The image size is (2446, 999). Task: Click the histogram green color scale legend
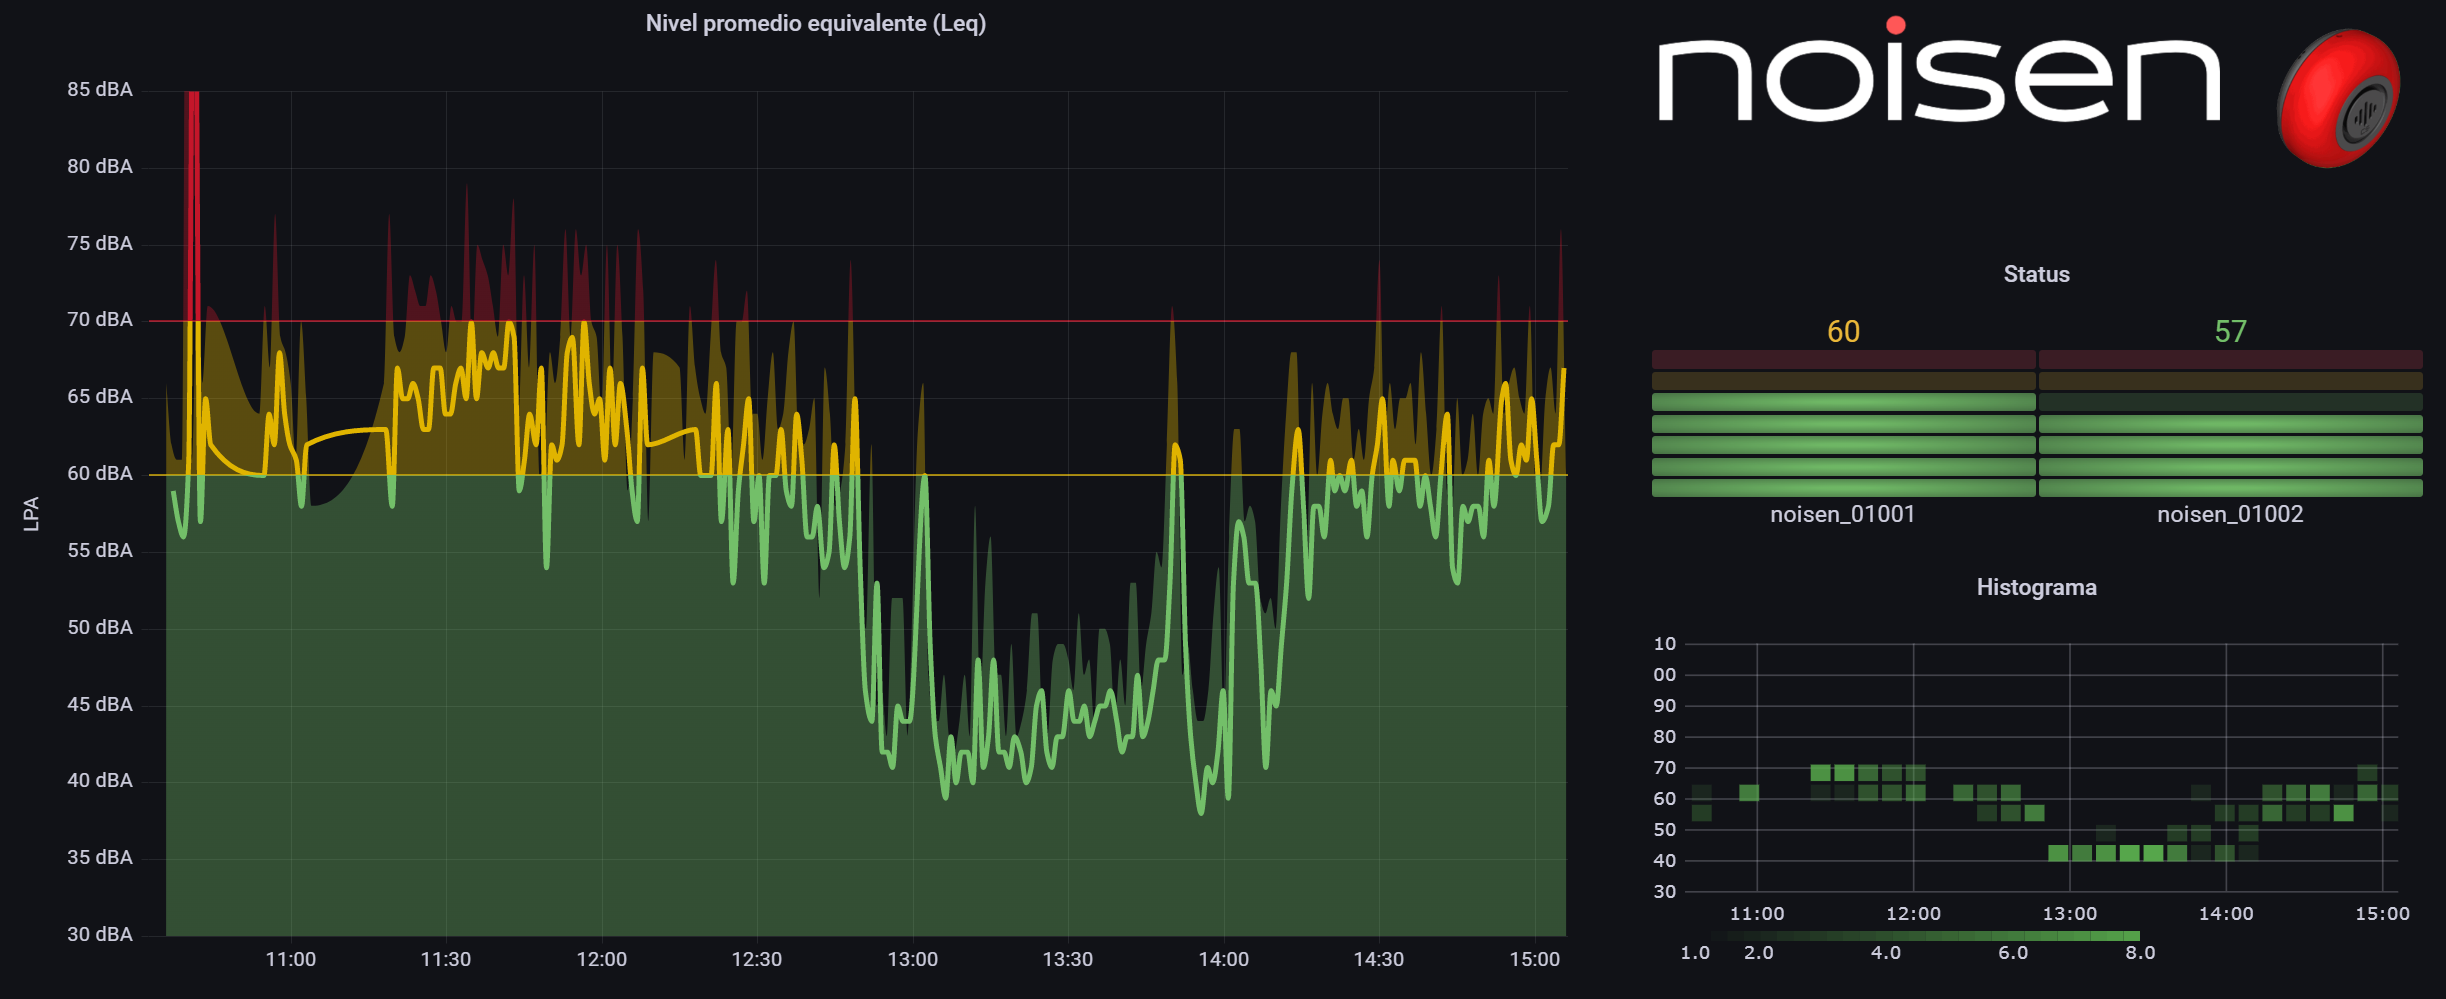click(1925, 937)
